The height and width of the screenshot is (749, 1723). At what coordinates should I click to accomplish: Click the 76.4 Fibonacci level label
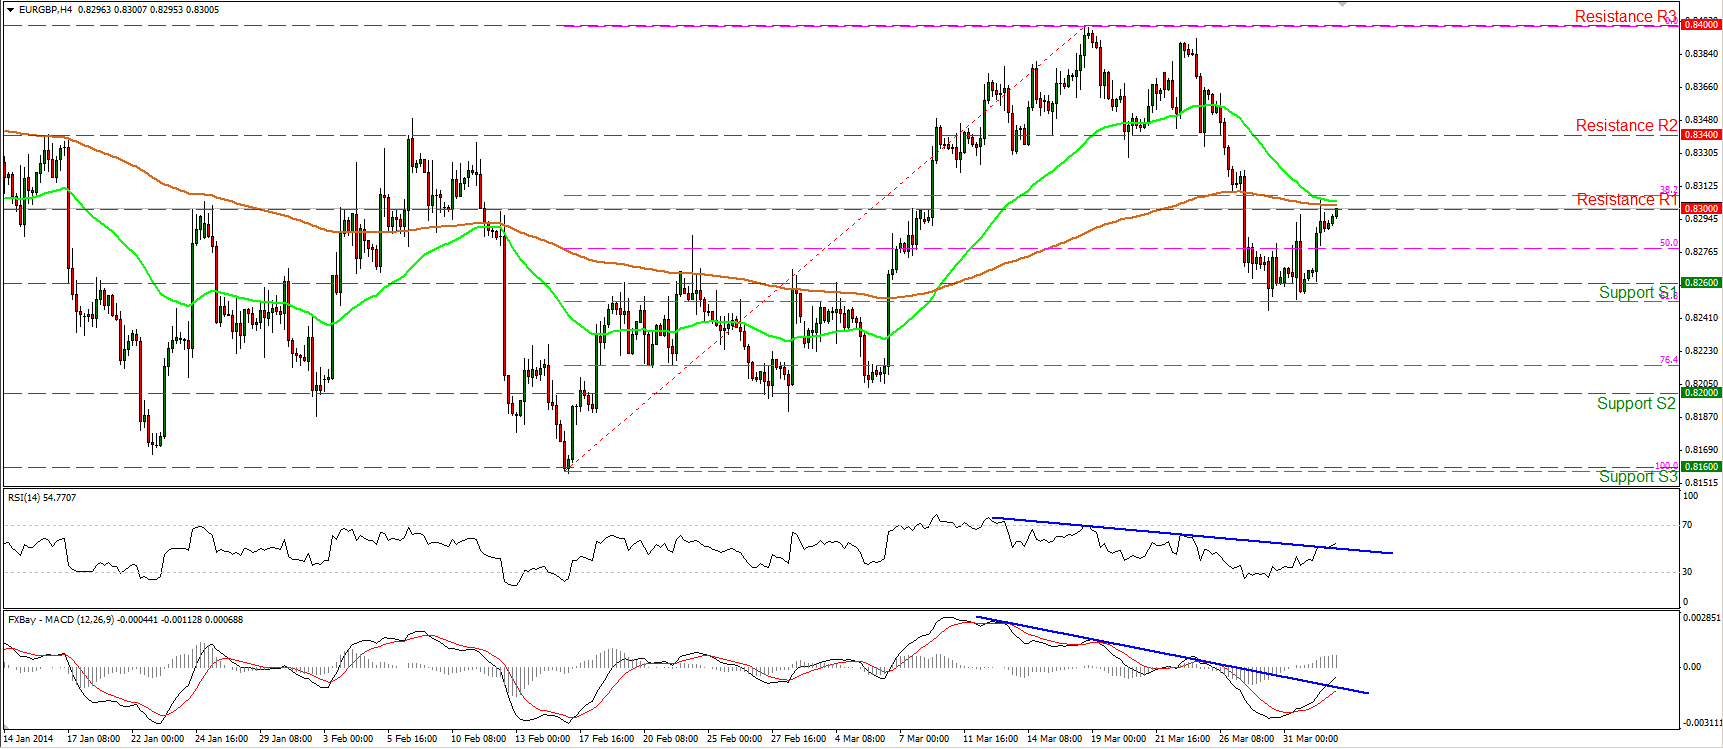(1669, 360)
